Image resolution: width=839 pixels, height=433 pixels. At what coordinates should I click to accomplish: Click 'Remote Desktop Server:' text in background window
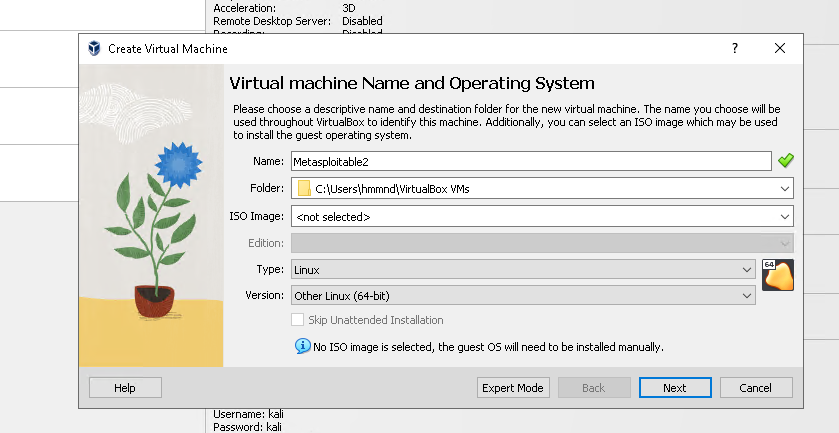(272, 21)
